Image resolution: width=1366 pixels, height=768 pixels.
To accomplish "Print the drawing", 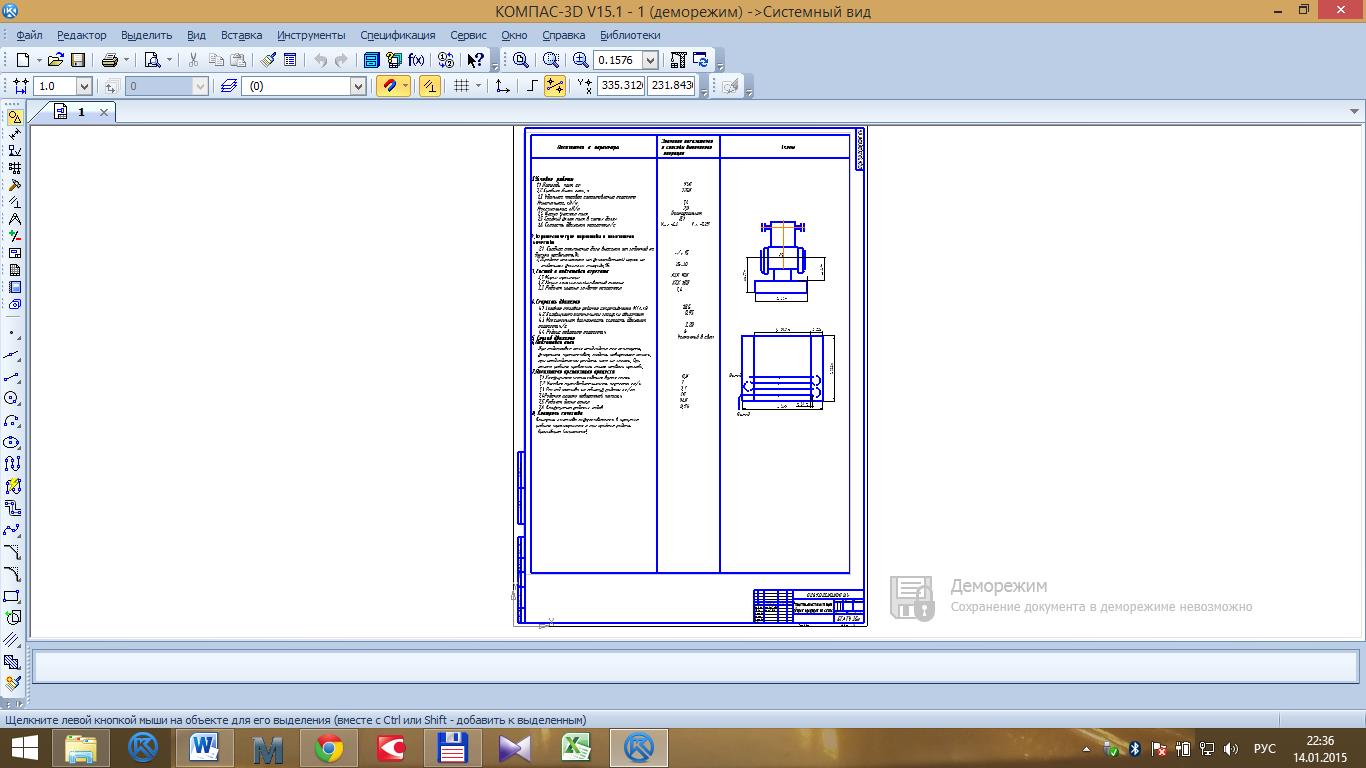I will (x=110, y=60).
